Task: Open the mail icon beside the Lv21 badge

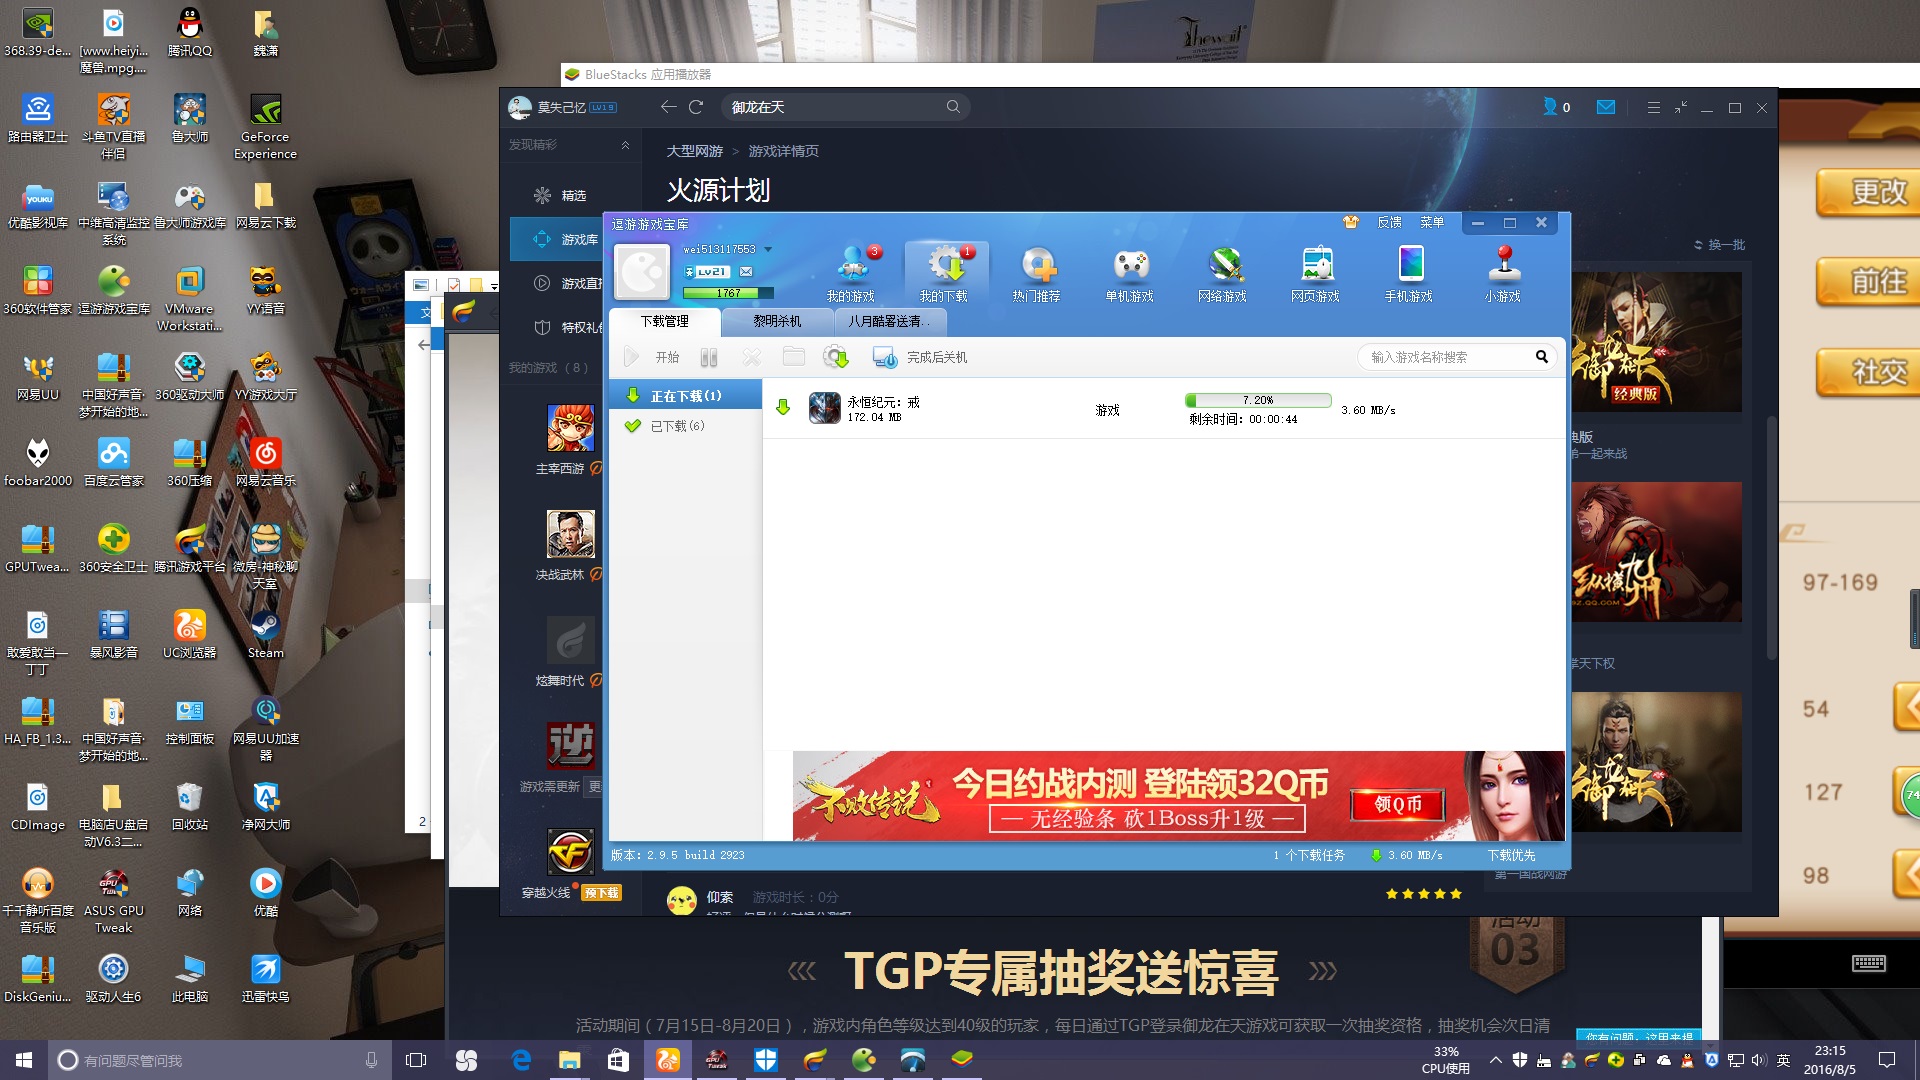Action: 746,272
